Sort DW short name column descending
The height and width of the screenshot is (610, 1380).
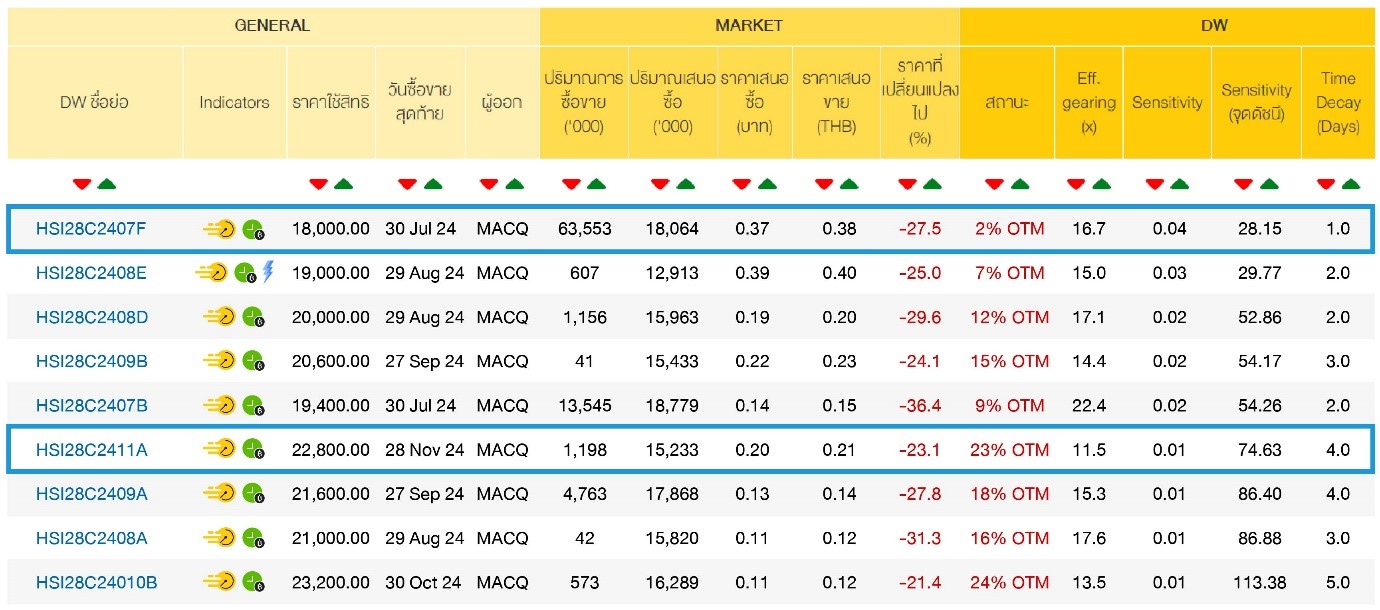(82, 184)
